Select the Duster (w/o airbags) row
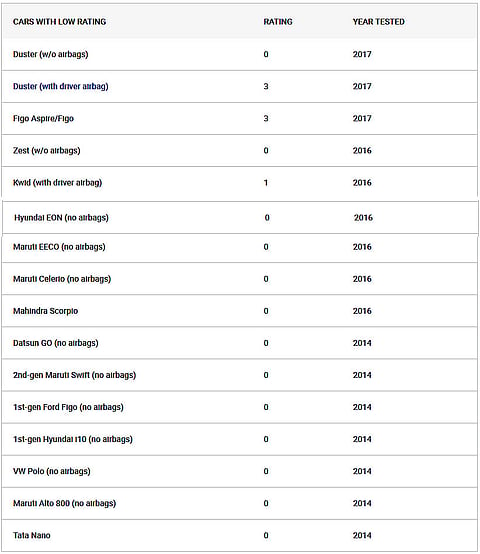The width and height of the screenshot is (480, 554). click(239, 54)
